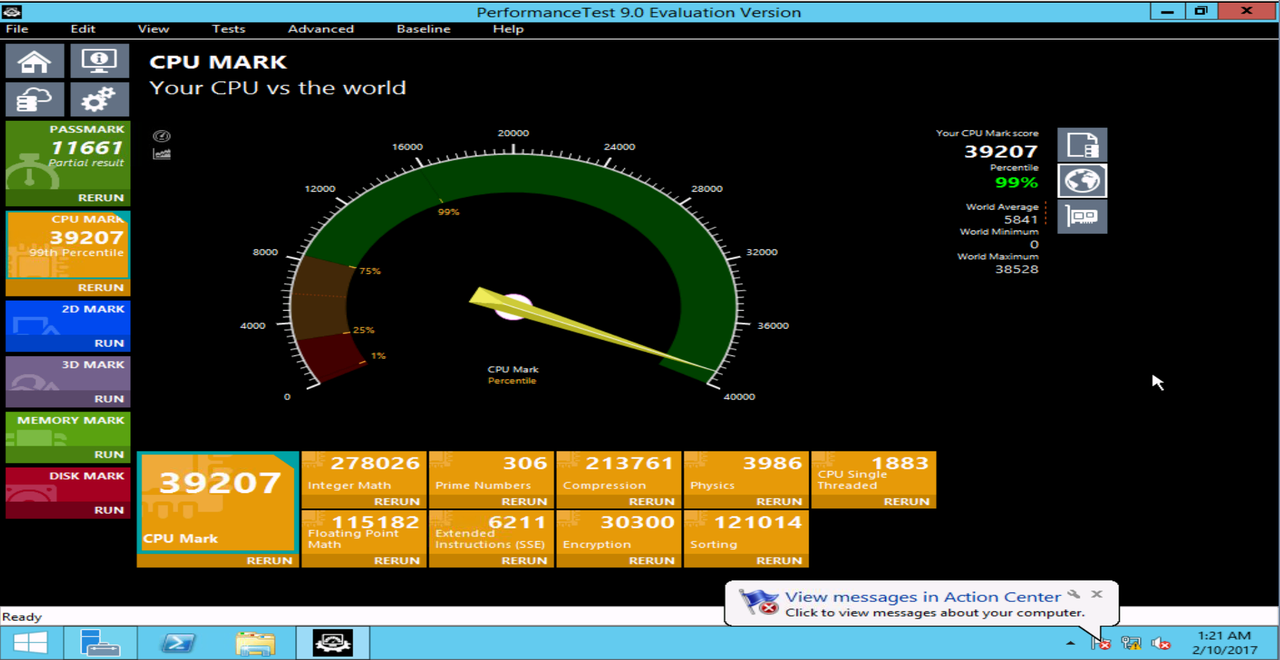Viewport: 1280px width, 660px height.
Task: Open the System Information monitor icon
Action: tap(99, 60)
